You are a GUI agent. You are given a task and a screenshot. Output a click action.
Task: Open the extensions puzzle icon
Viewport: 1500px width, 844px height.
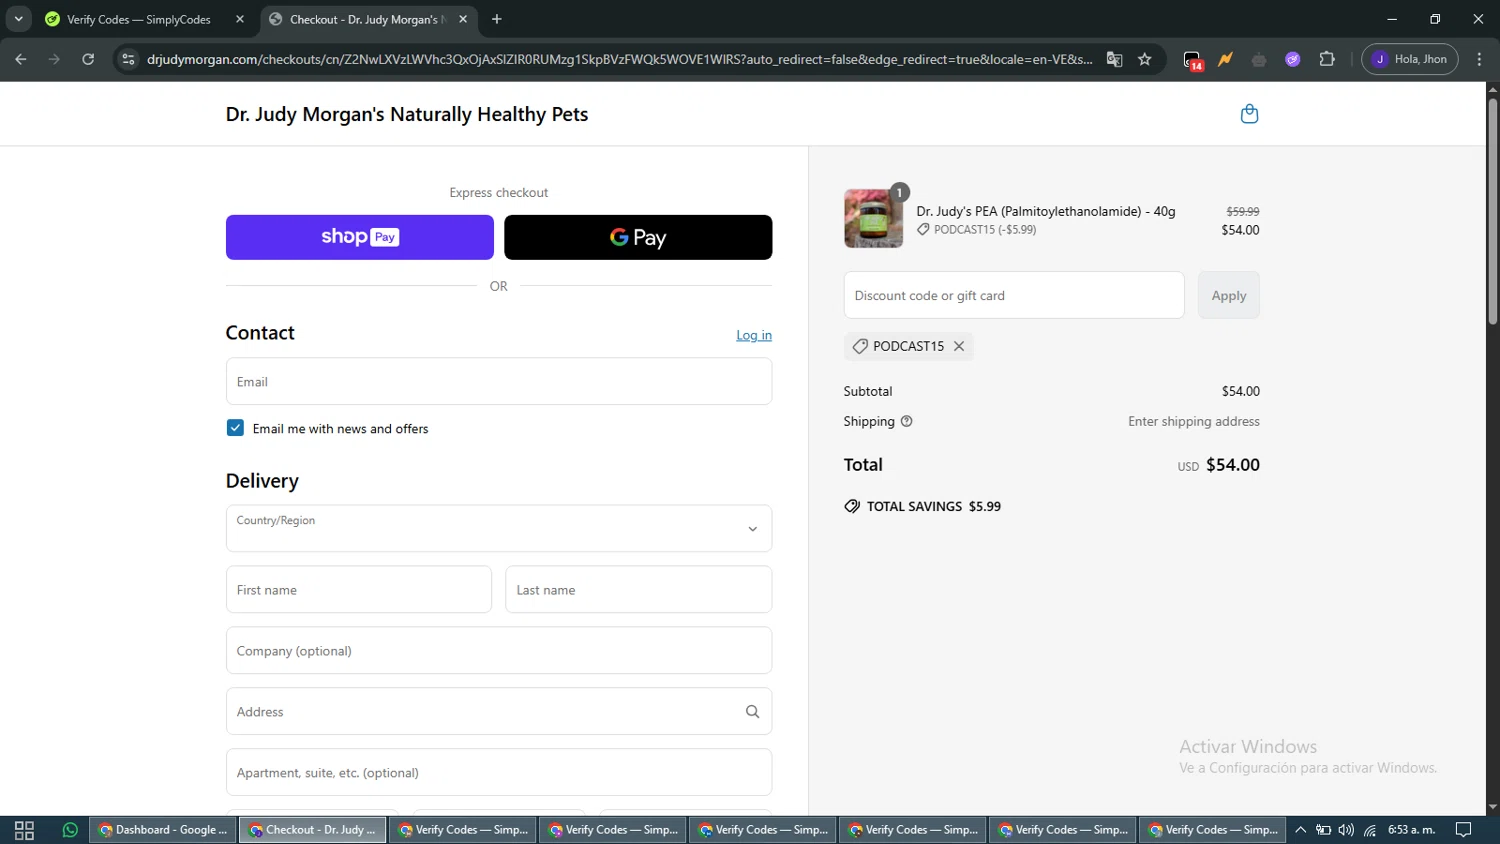coord(1327,59)
